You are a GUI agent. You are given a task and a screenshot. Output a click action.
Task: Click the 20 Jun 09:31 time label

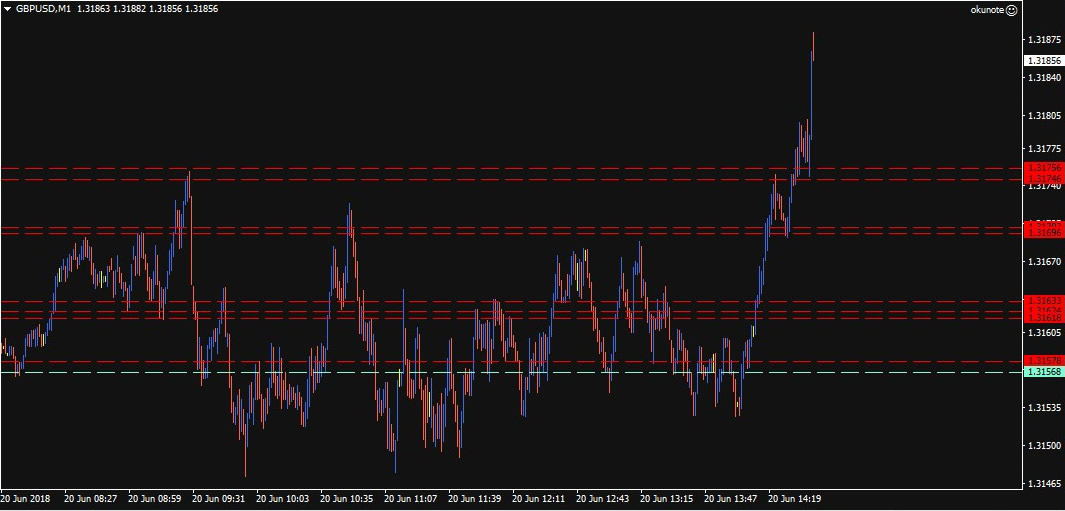(x=219, y=498)
